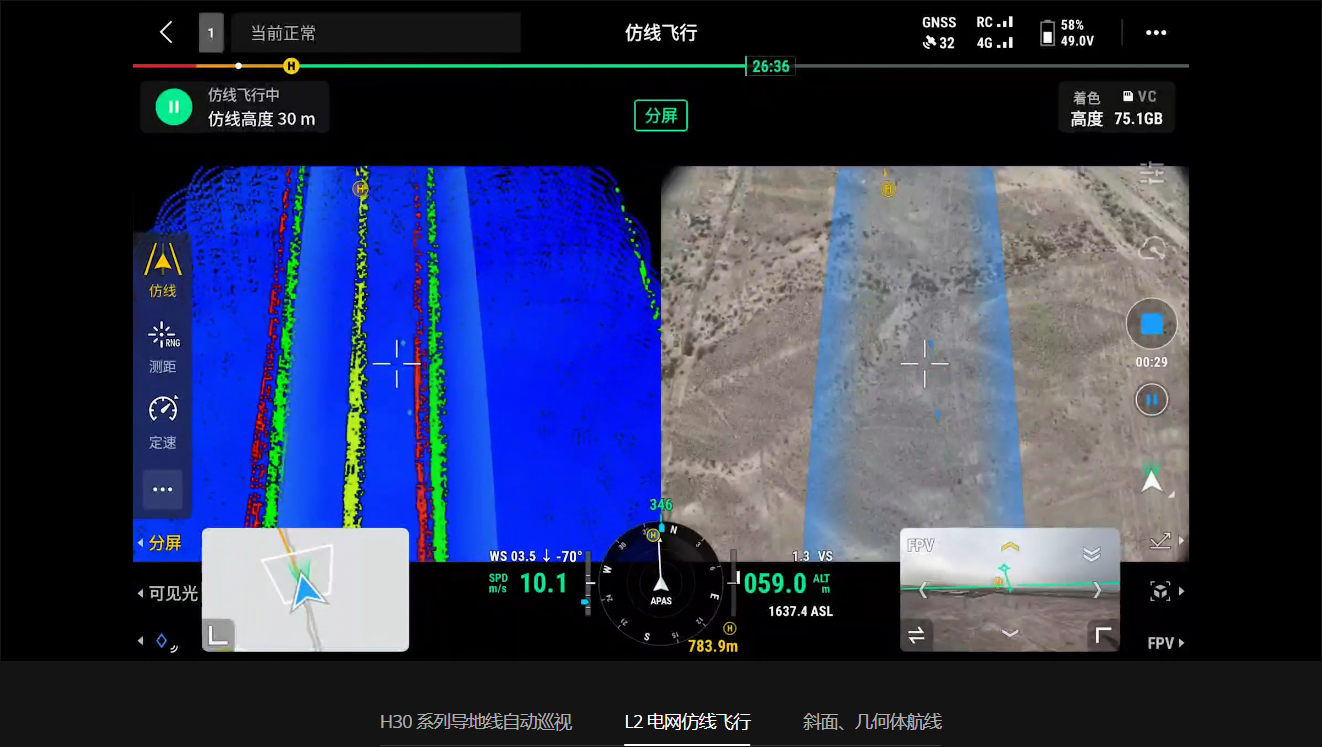The width and height of the screenshot is (1322, 747).
Task: Switch to H30 系列导地线自动巡视 tab
Action: pos(475,722)
